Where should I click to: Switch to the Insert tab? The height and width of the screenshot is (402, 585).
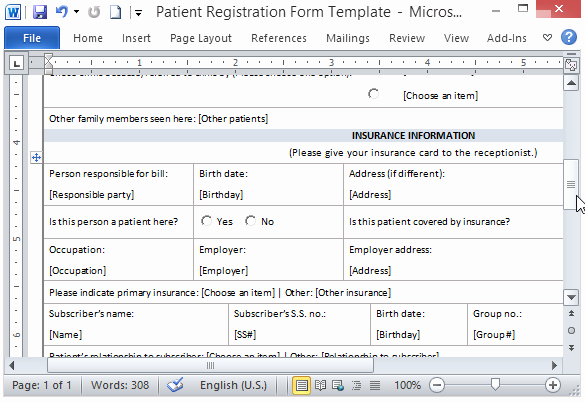(136, 38)
